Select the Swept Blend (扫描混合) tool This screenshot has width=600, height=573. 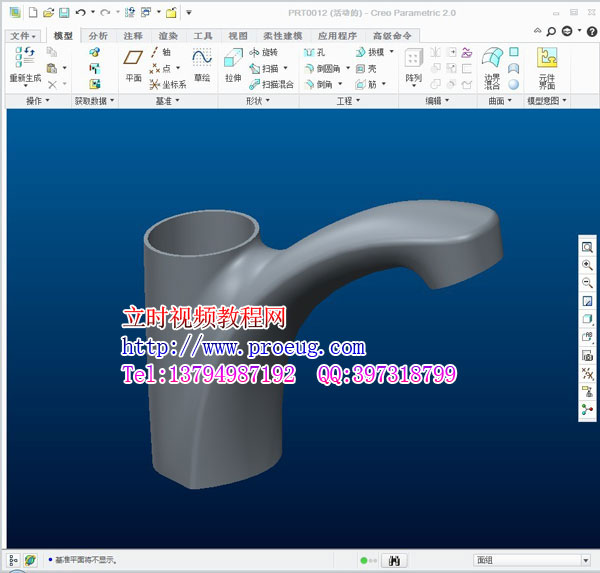pos(271,84)
